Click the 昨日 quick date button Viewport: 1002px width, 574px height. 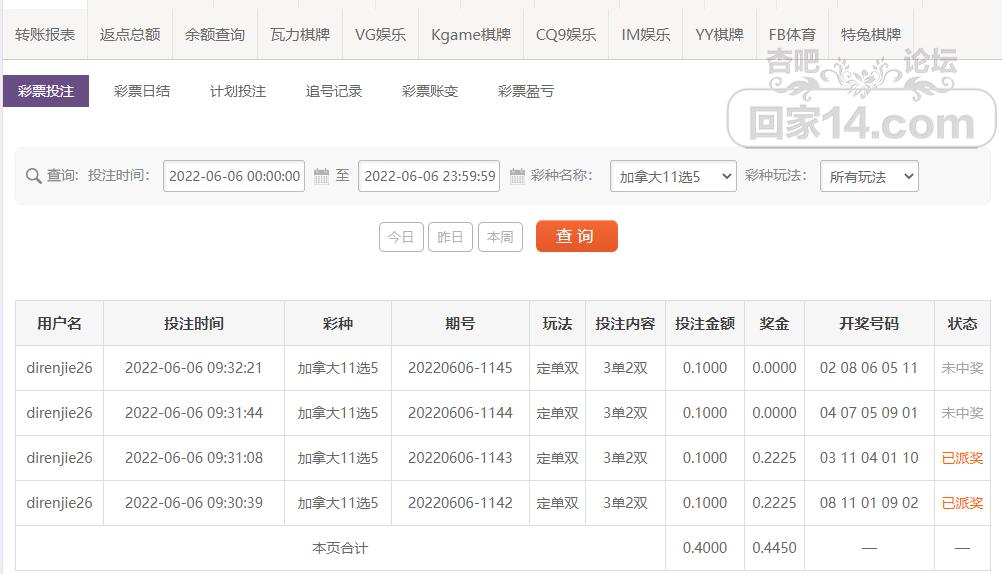click(451, 237)
